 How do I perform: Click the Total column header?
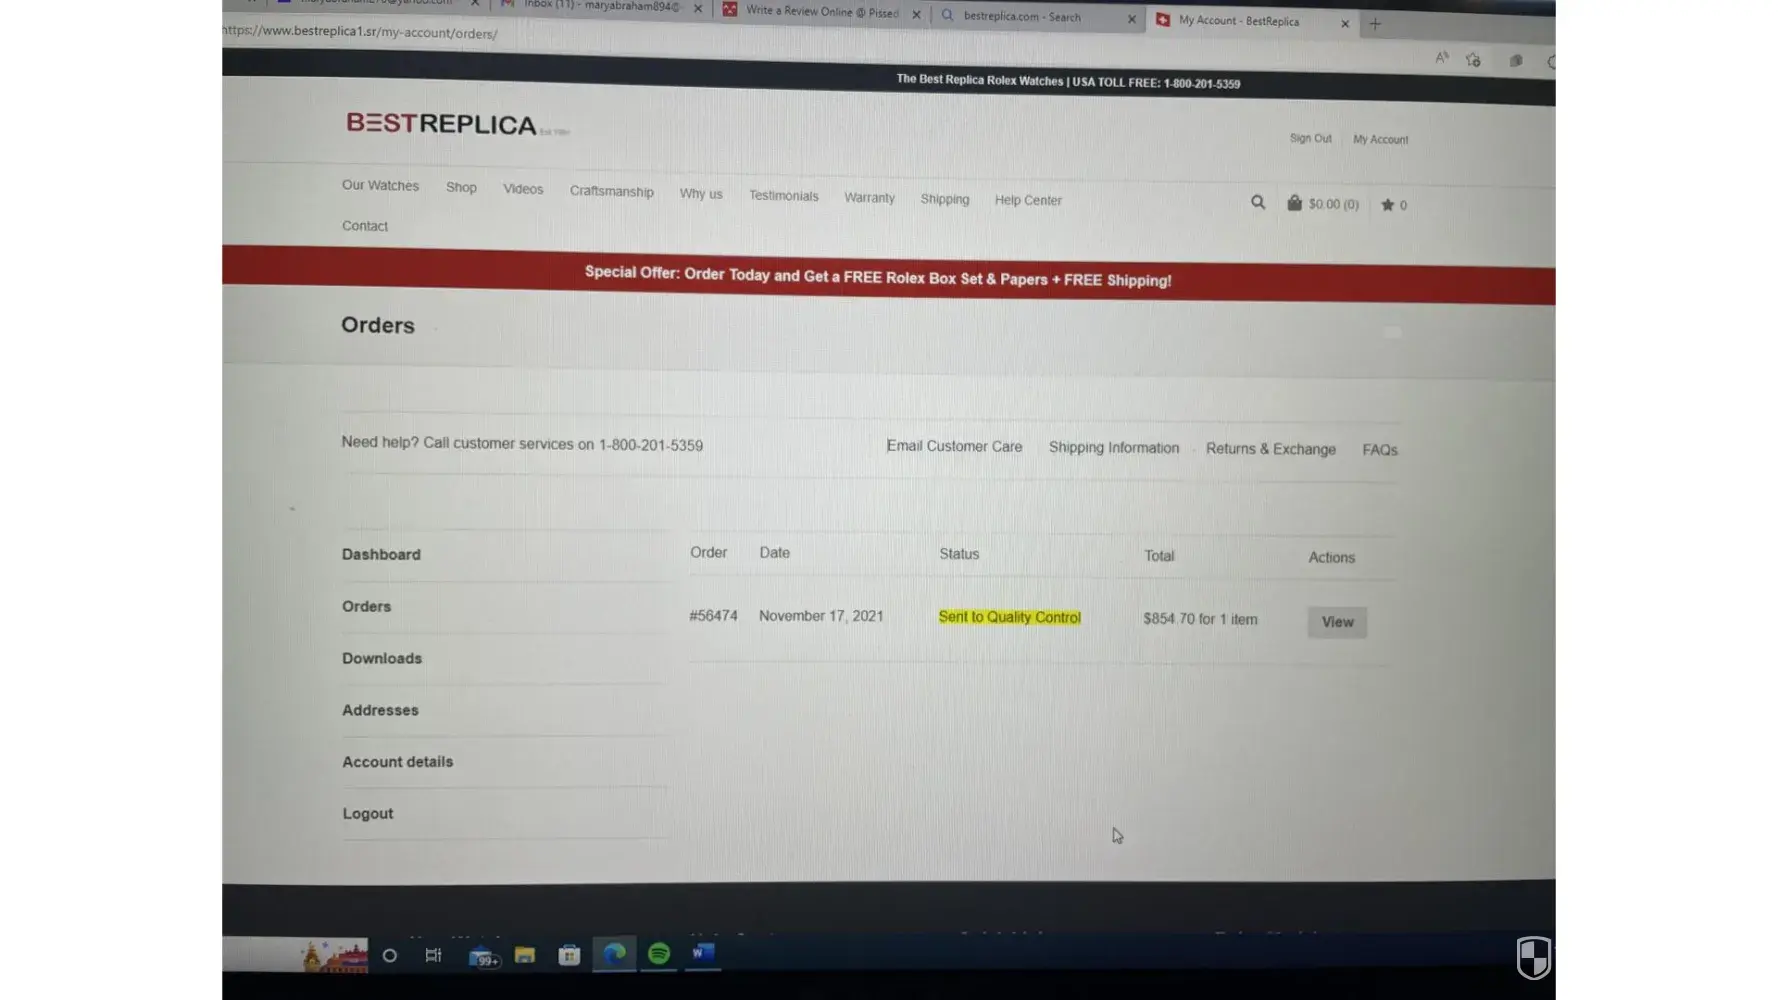coord(1159,556)
